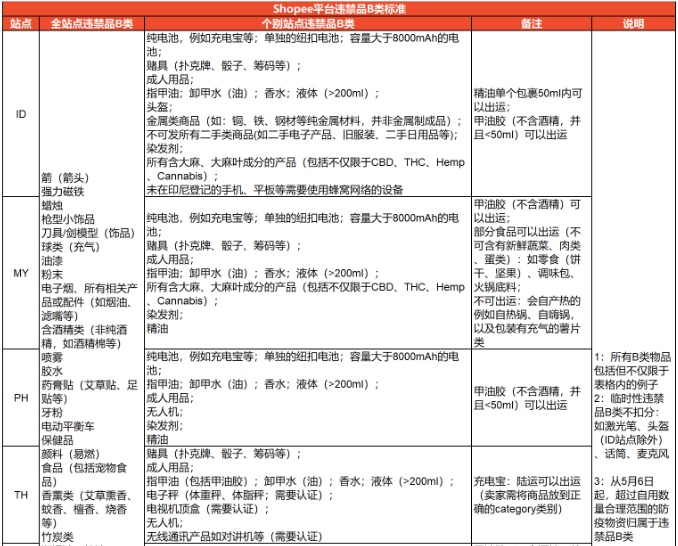Click '含酒精类（非纯酒精' entry
The height and width of the screenshot is (546, 678).
(x=84, y=337)
